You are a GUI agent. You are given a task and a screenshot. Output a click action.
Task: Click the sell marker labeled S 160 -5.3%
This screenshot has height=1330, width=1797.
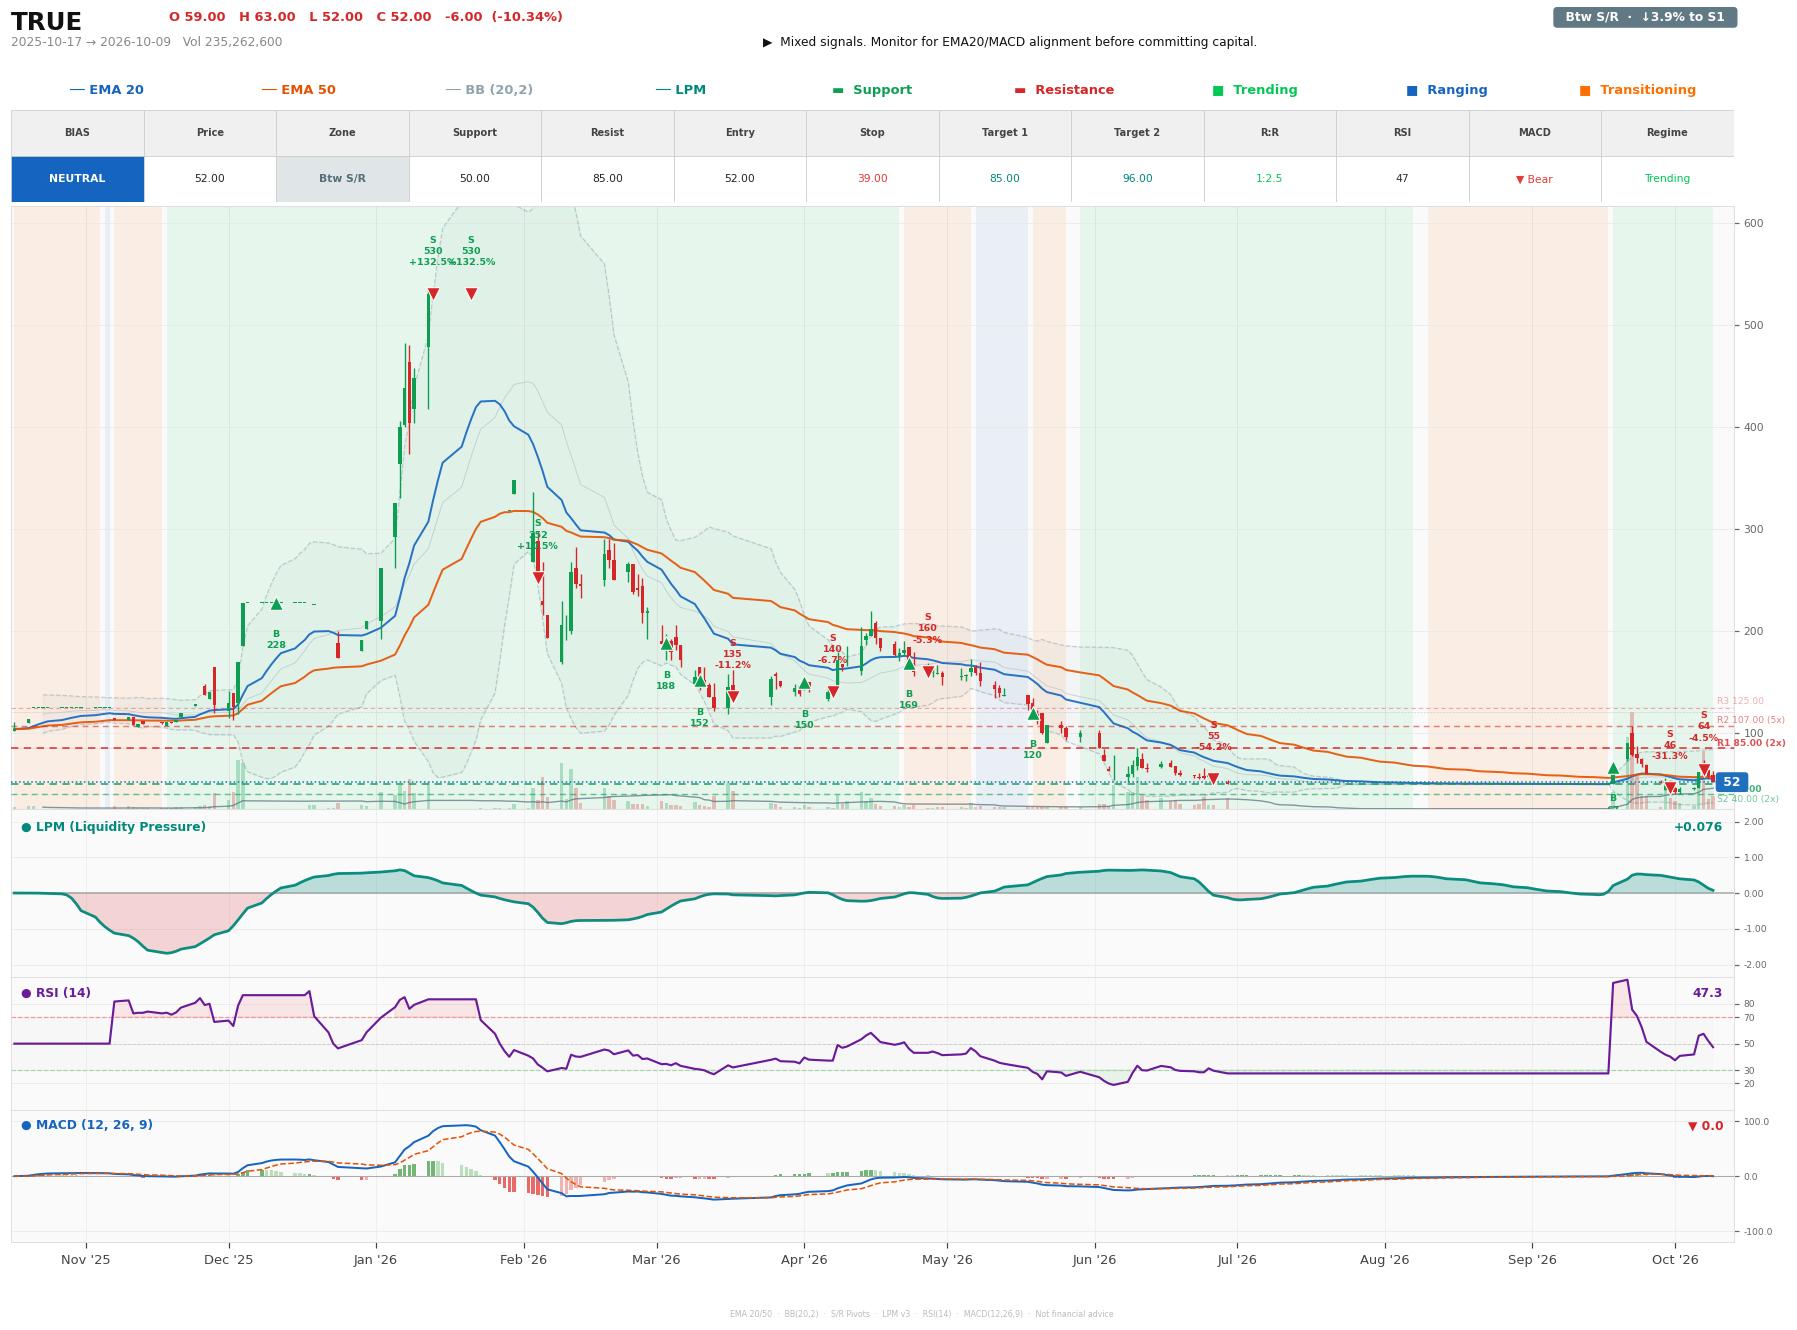[x=928, y=672]
